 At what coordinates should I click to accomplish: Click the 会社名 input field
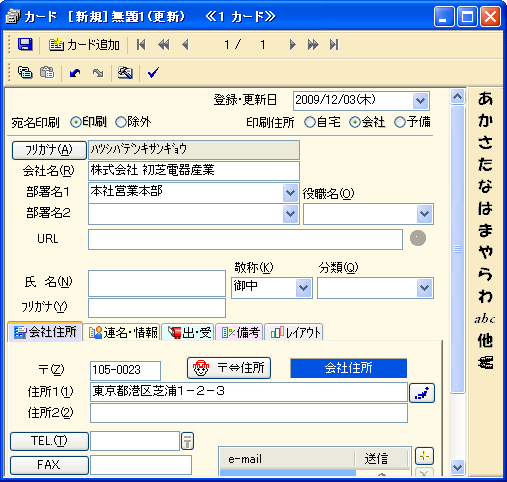coord(194,171)
